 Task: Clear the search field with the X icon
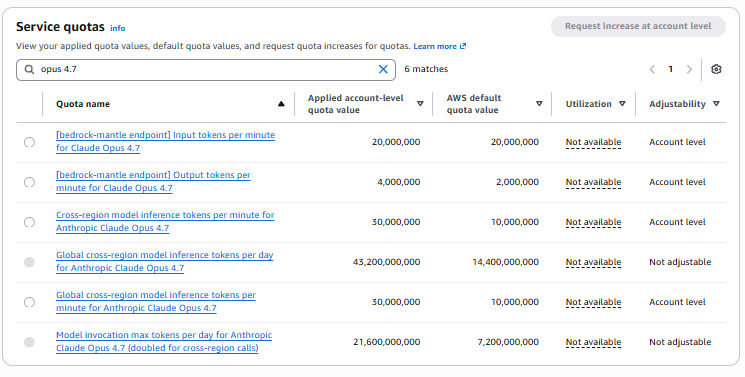(x=383, y=69)
